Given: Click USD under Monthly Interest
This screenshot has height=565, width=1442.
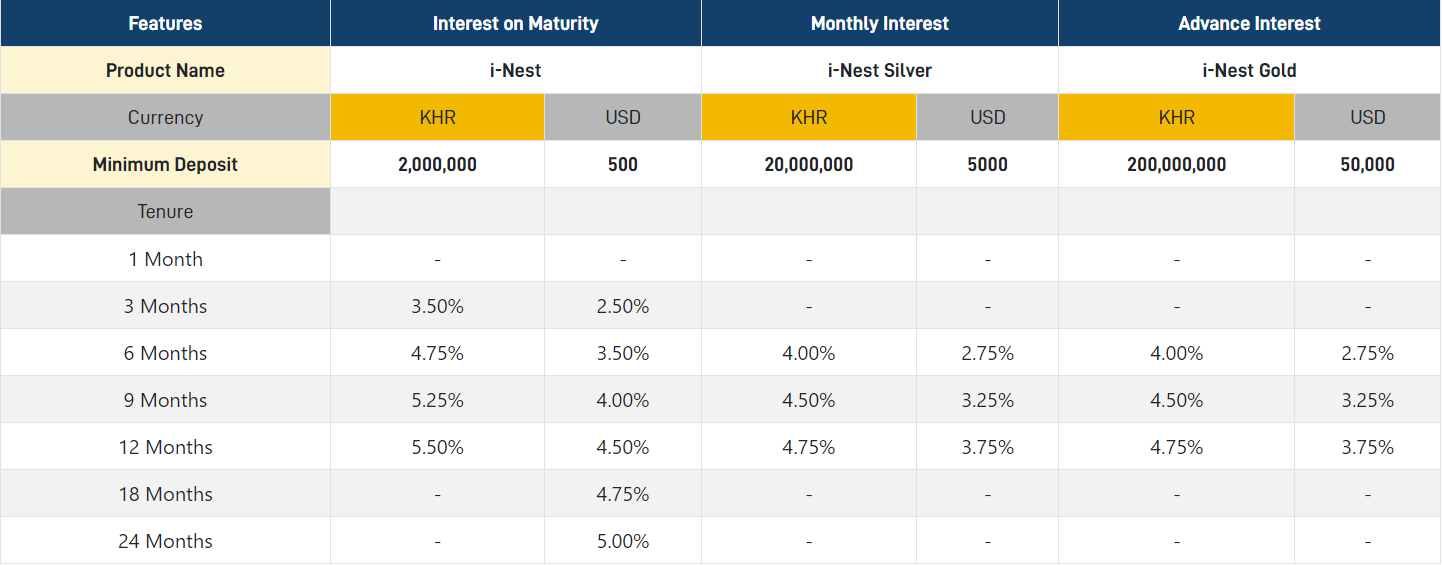Looking at the screenshot, I should [988, 117].
